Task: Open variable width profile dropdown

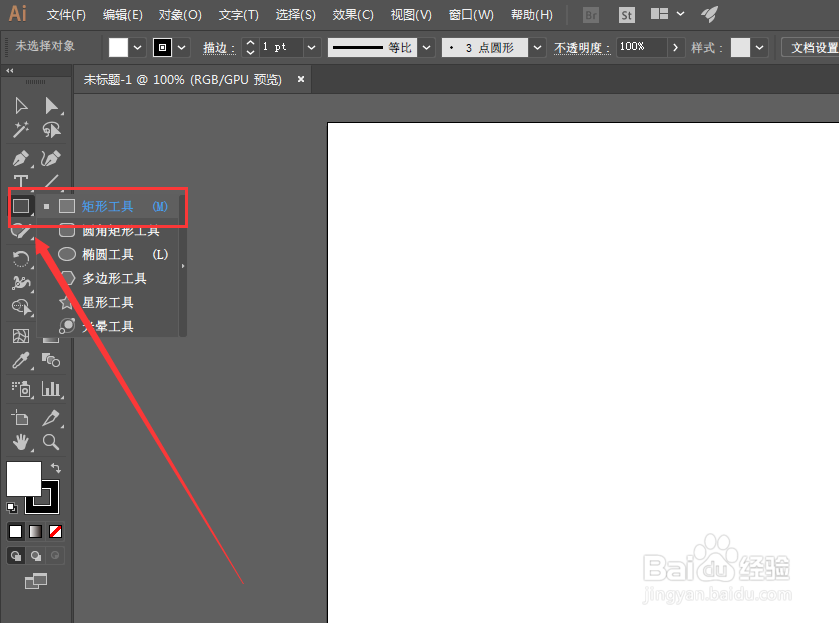Action: point(426,48)
